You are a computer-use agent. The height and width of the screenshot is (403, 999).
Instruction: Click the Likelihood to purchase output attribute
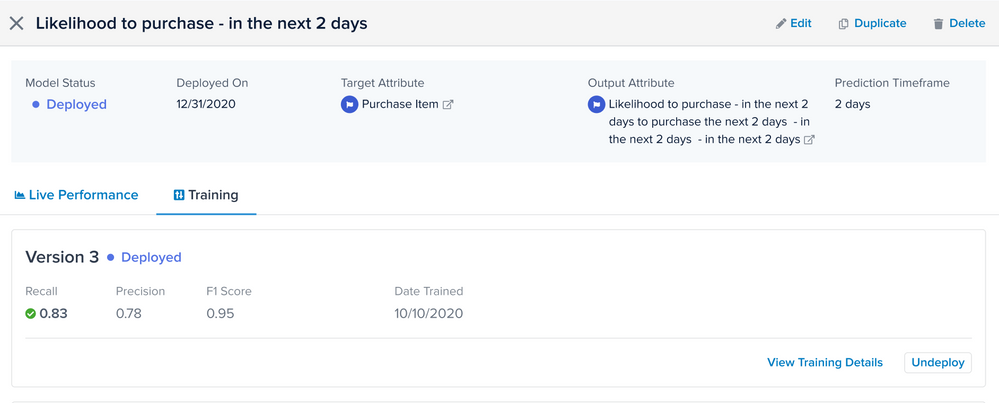pyautogui.click(x=708, y=122)
